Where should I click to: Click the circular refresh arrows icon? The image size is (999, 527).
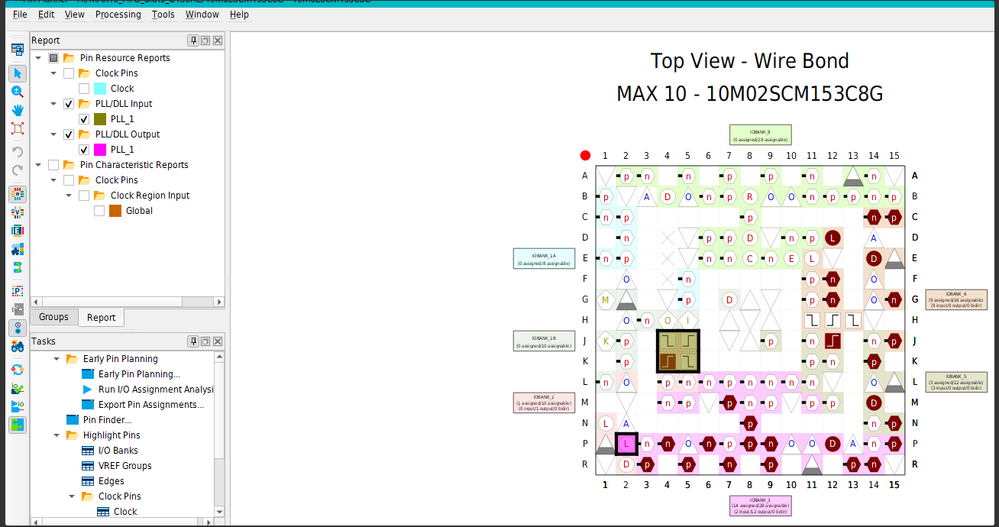[x=17, y=370]
